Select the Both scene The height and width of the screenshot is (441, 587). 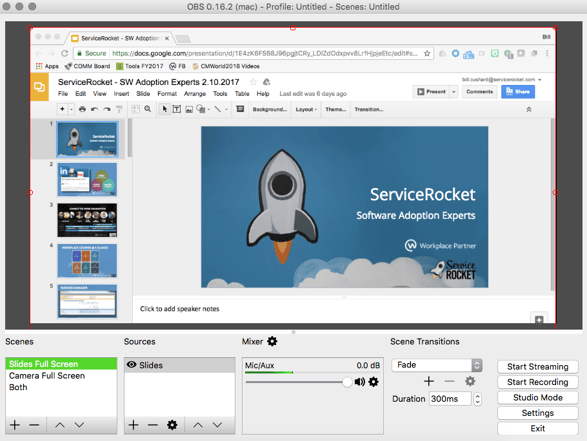pyautogui.click(x=61, y=387)
